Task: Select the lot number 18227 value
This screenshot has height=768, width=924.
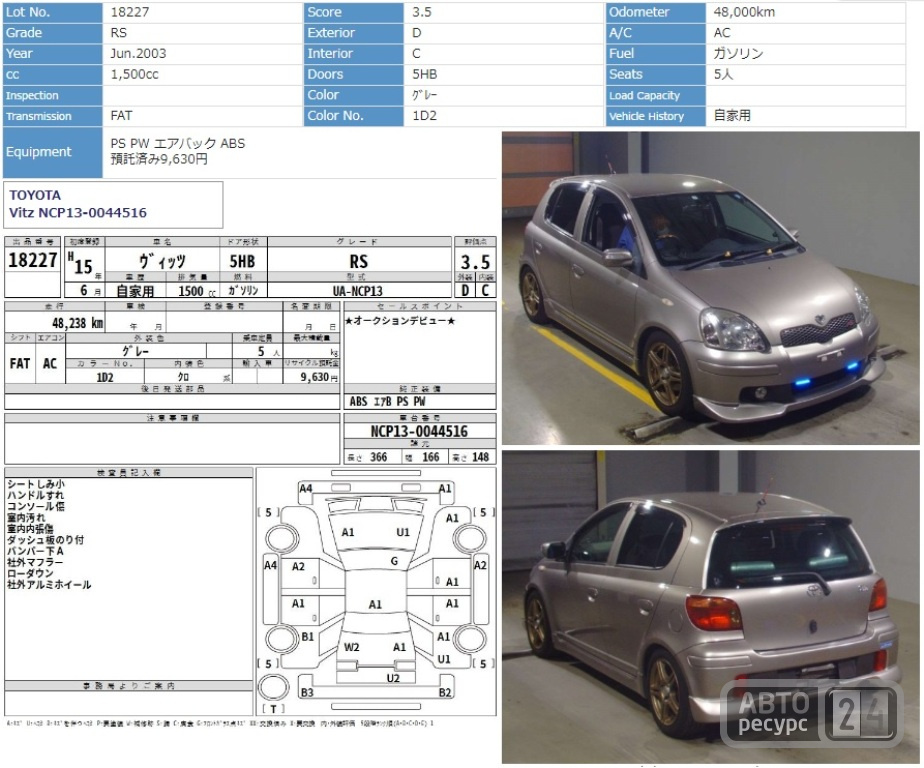Action: tap(130, 12)
